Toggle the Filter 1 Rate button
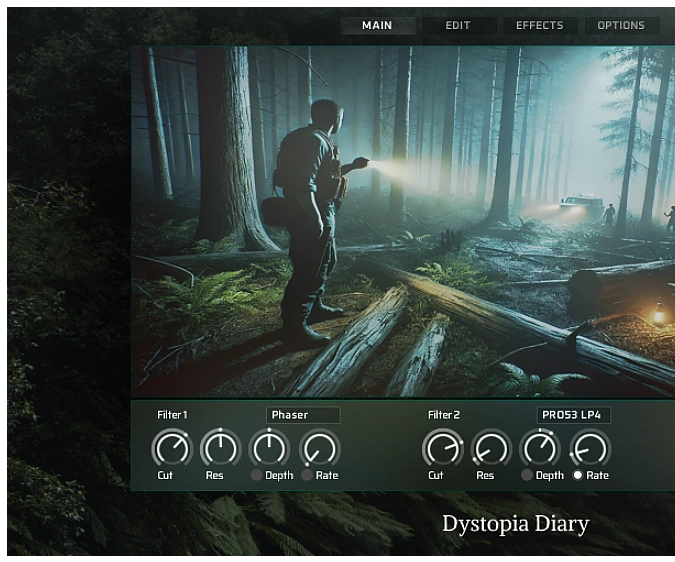Image resolution: width=675 pixels, height=562 pixels. coord(307,476)
